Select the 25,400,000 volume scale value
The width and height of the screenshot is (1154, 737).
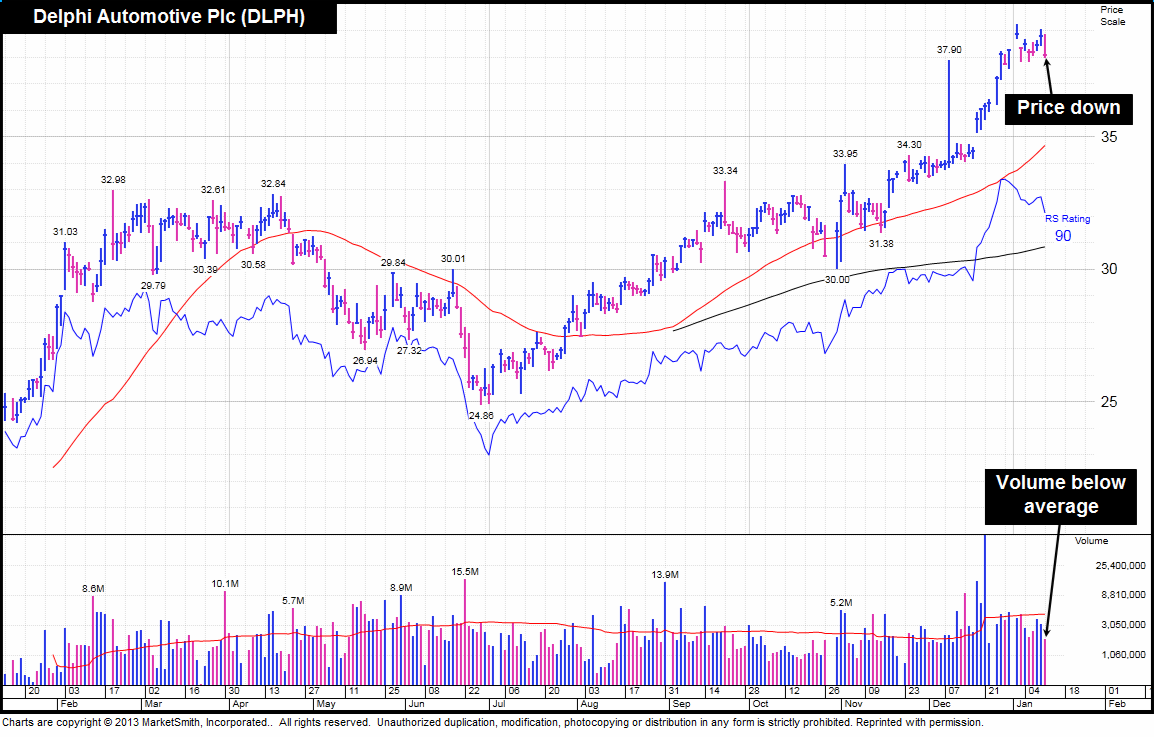click(1120, 565)
